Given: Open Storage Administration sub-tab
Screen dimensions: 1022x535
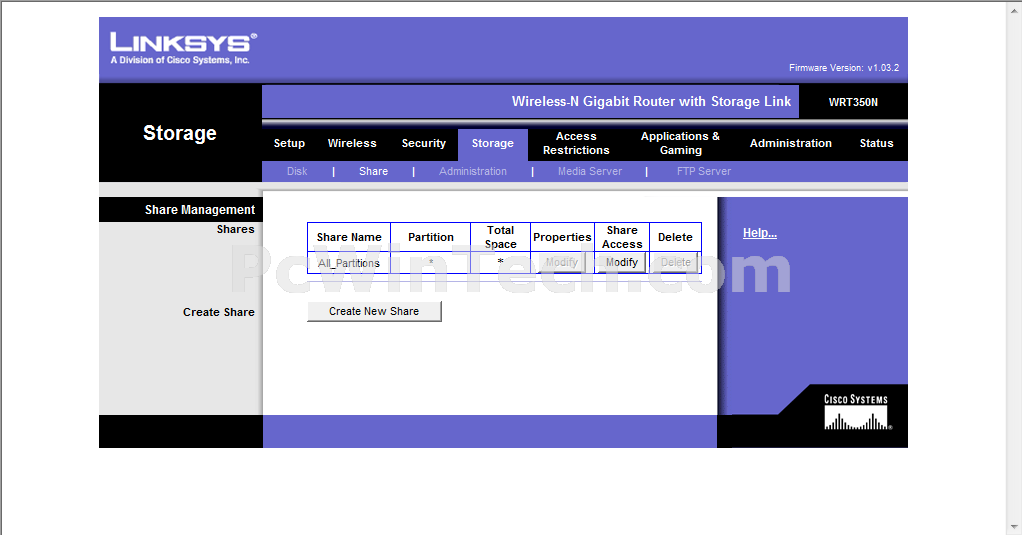Looking at the screenshot, I should pos(473,171).
